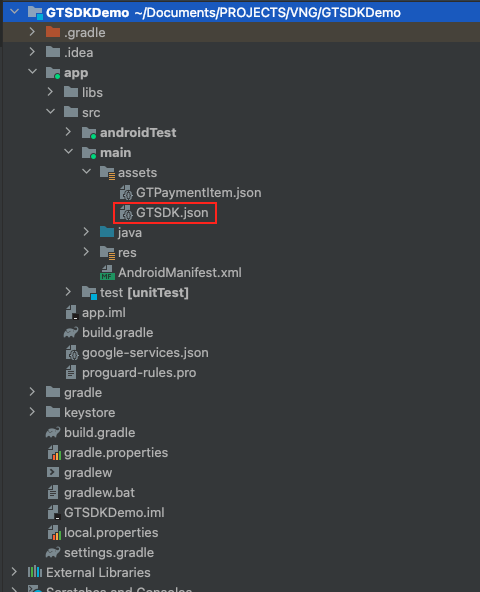Collapse the assets folder arrow
The height and width of the screenshot is (592, 480).
coord(86,172)
